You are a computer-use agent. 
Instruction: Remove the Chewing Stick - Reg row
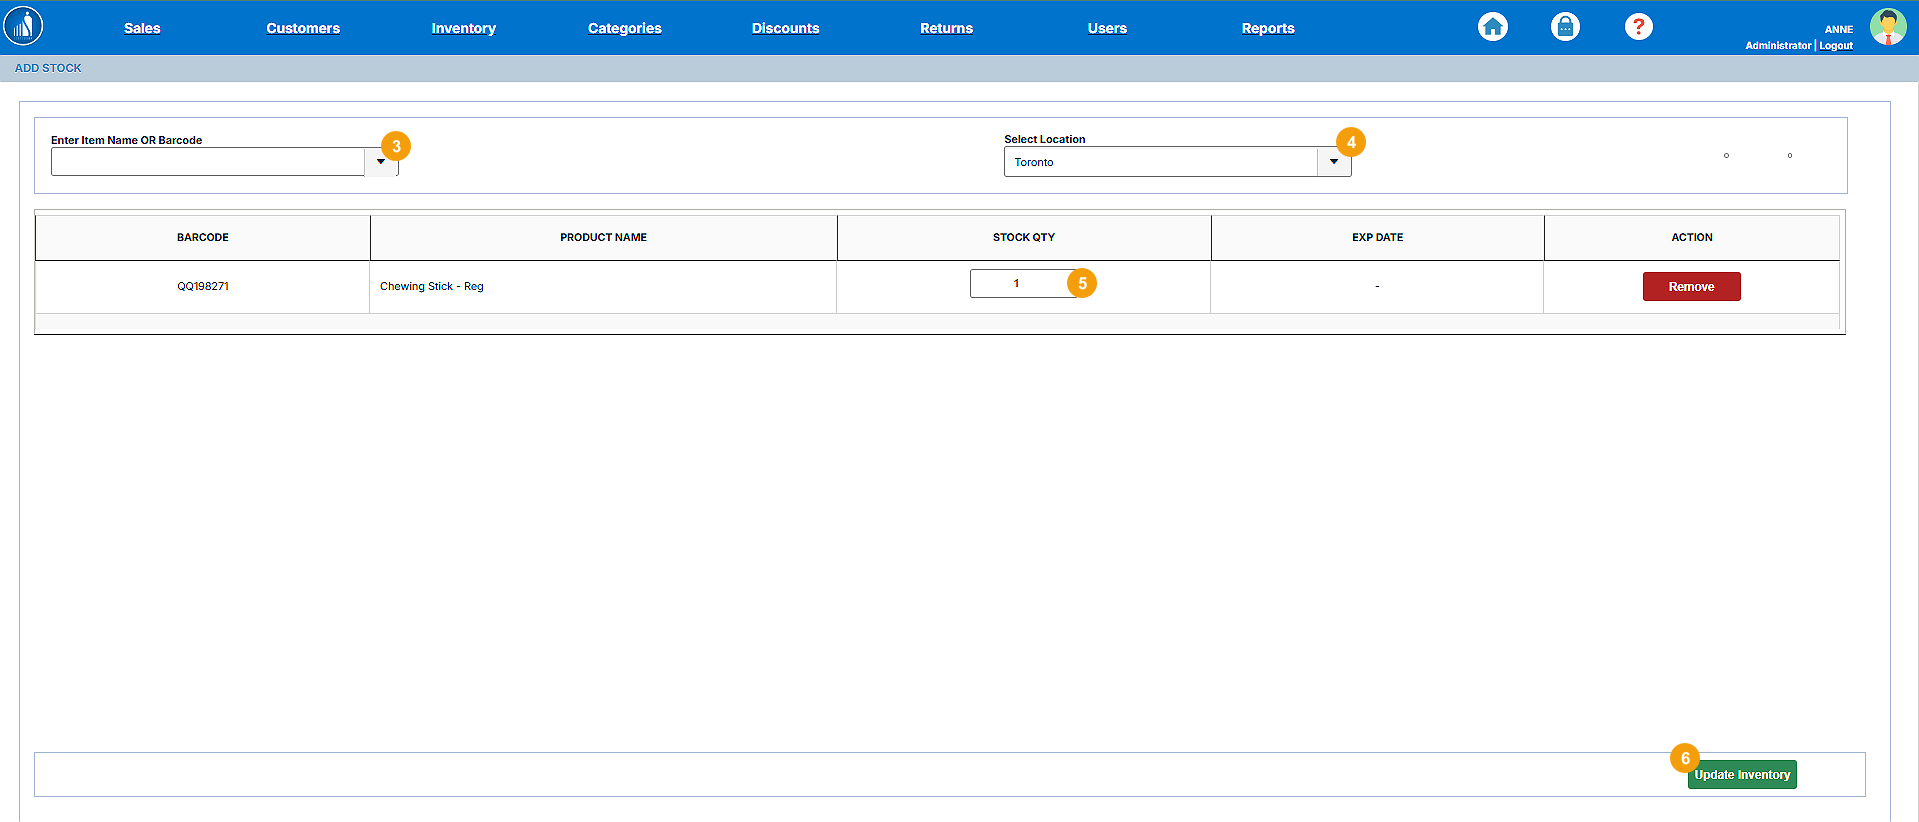coord(1691,287)
